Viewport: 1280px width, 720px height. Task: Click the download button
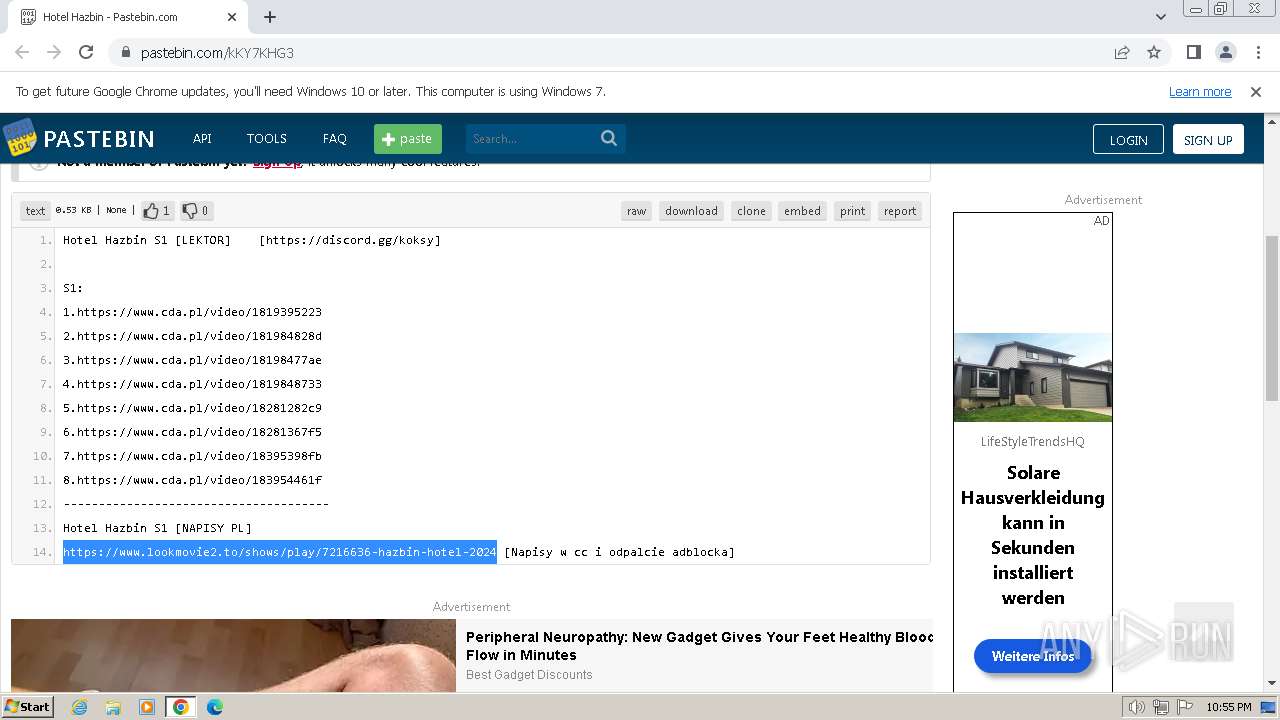pyautogui.click(x=691, y=211)
